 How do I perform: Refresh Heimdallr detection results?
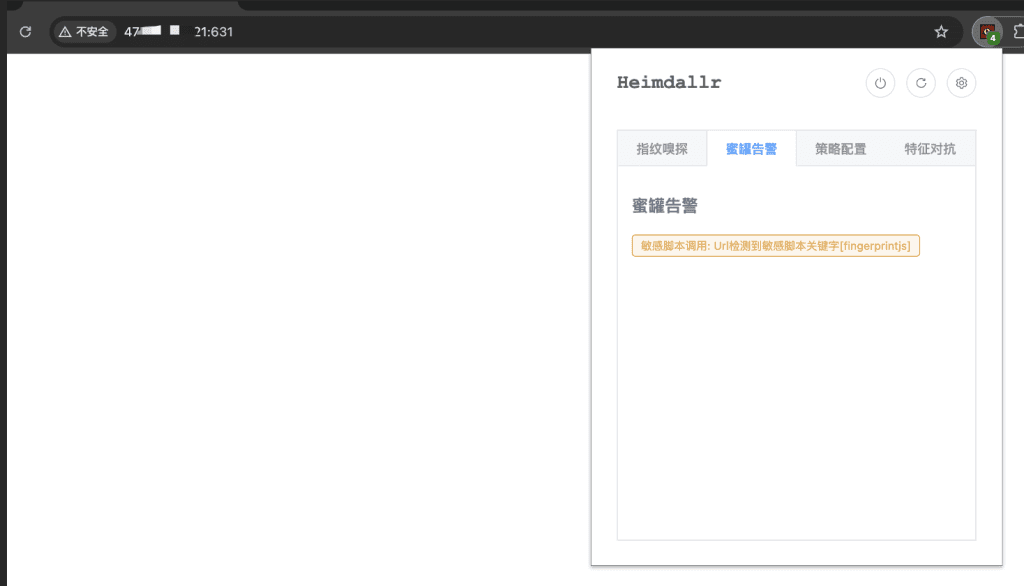coord(921,83)
